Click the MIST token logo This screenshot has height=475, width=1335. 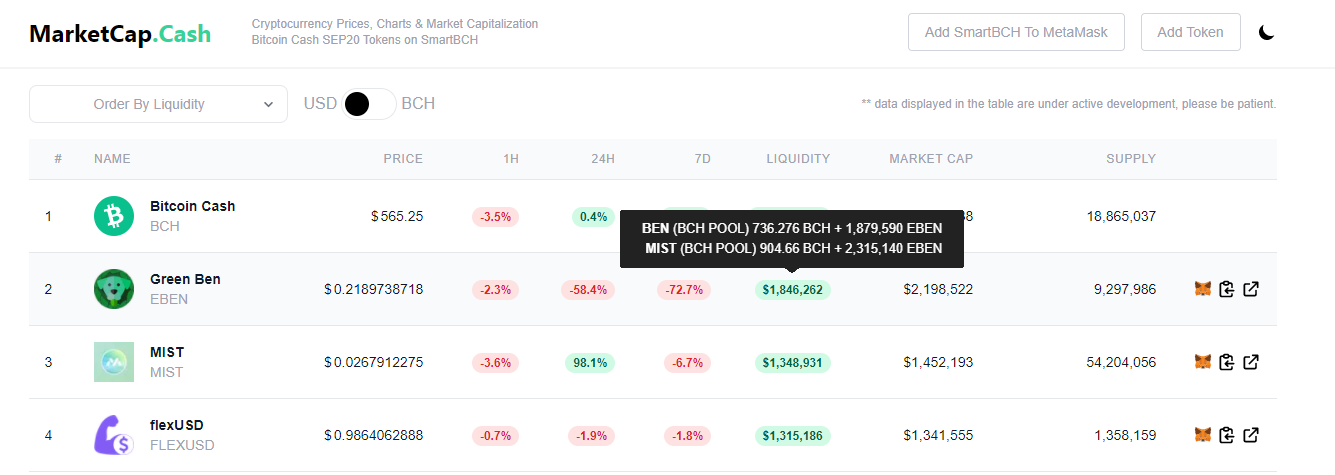[114, 362]
